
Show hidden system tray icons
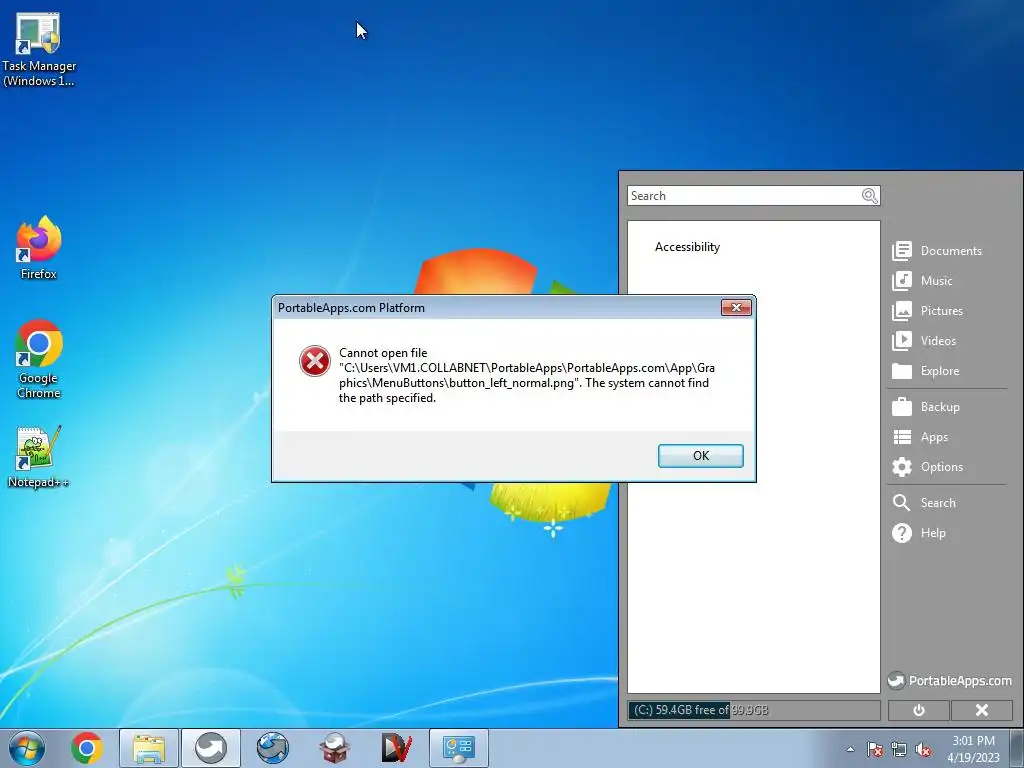click(x=850, y=749)
